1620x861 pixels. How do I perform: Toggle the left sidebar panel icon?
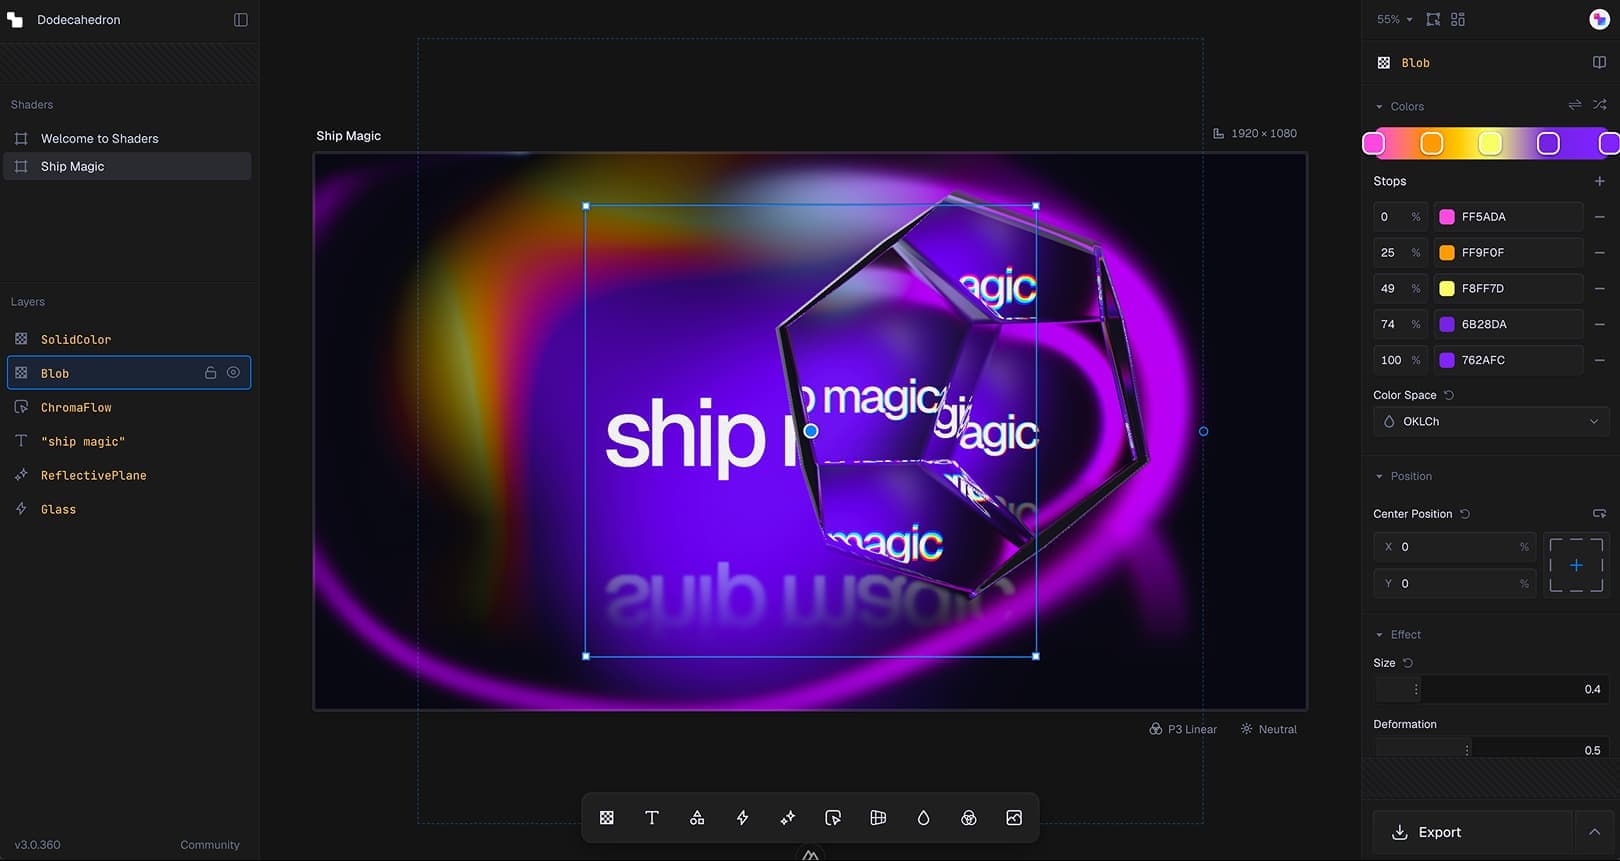point(241,20)
